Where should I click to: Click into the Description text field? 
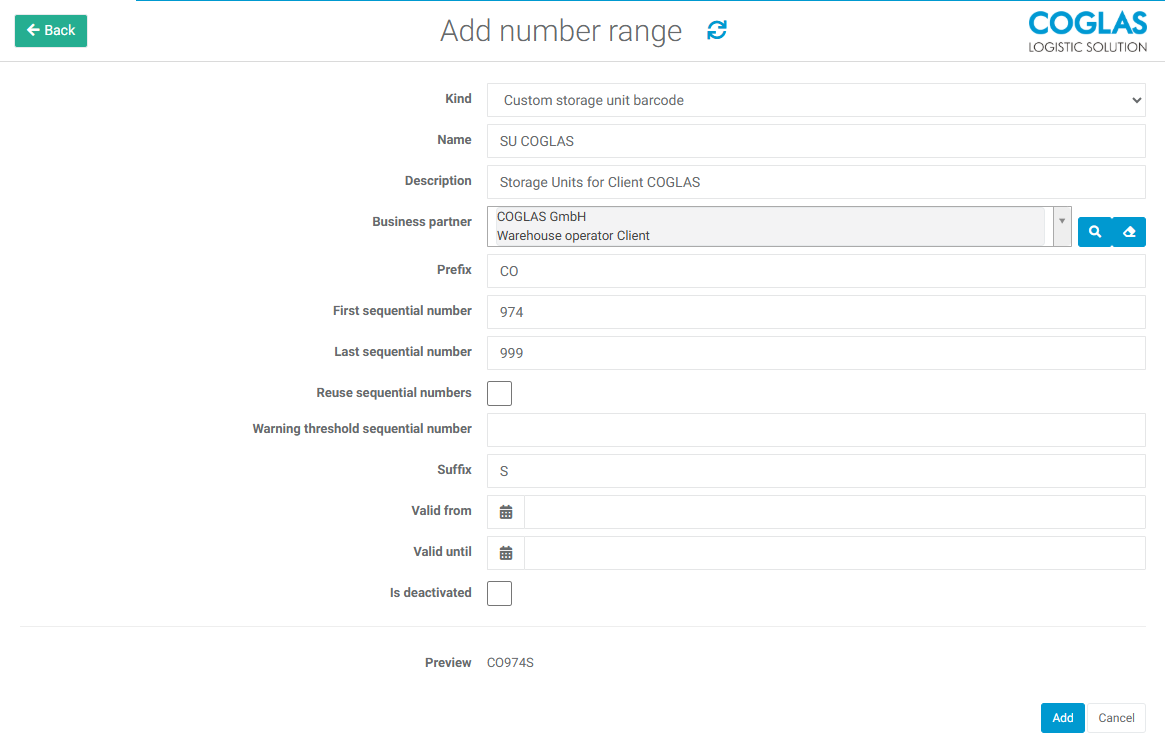[815, 182]
